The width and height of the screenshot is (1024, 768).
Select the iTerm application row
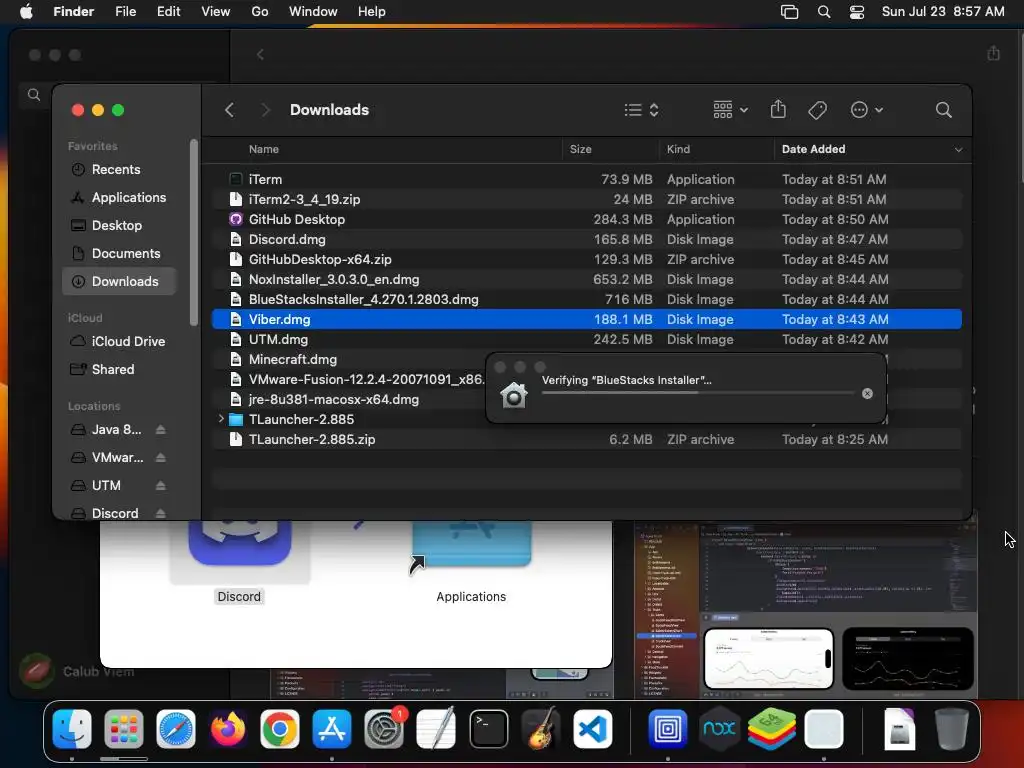point(586,179)
